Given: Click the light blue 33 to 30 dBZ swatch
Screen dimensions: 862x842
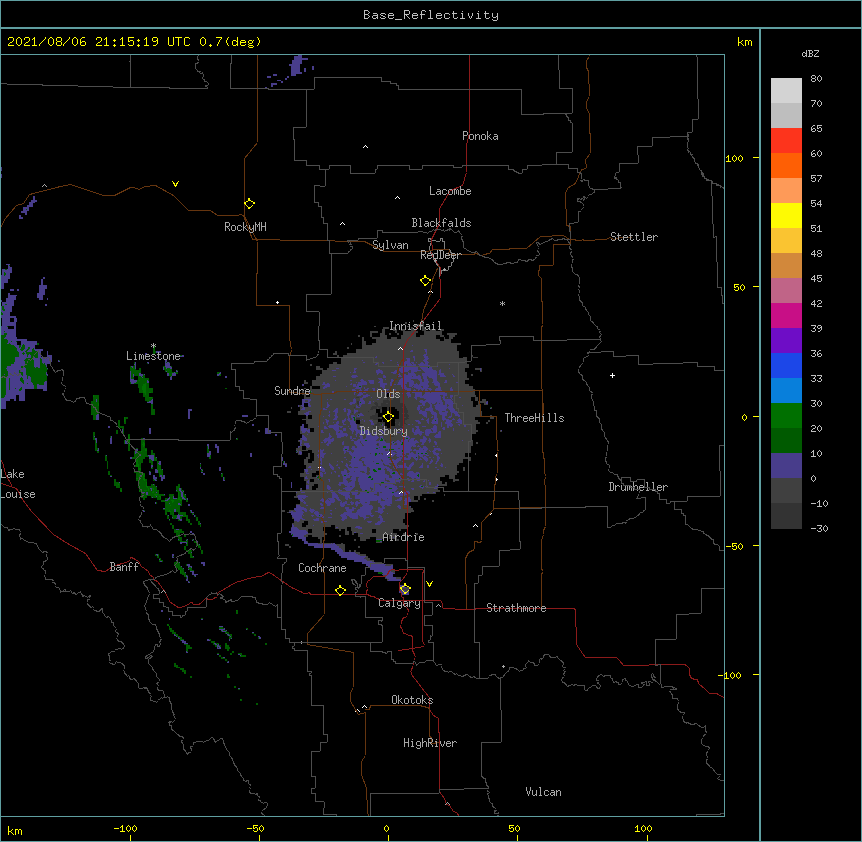Looking at the screenshot, I should [x=786, y=391].
